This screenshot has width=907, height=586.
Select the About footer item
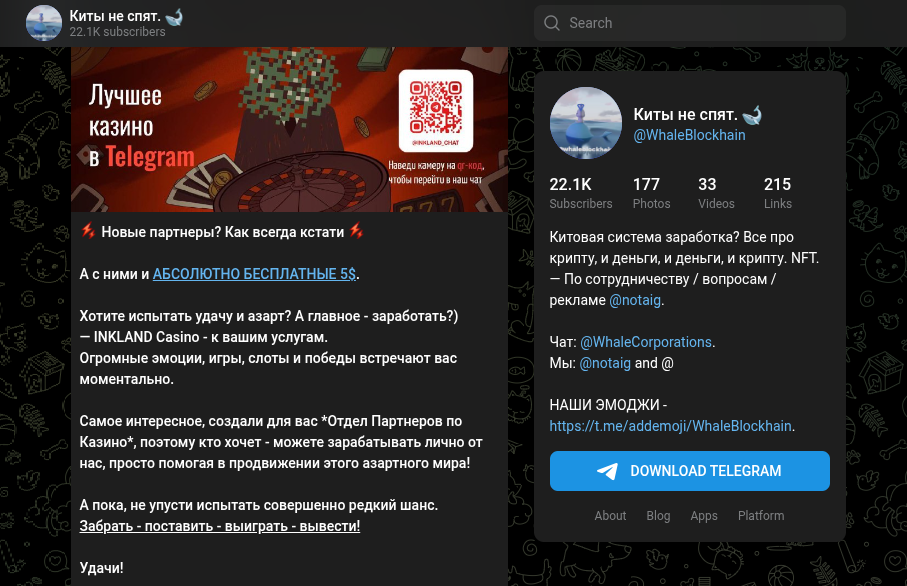(610, 515)
